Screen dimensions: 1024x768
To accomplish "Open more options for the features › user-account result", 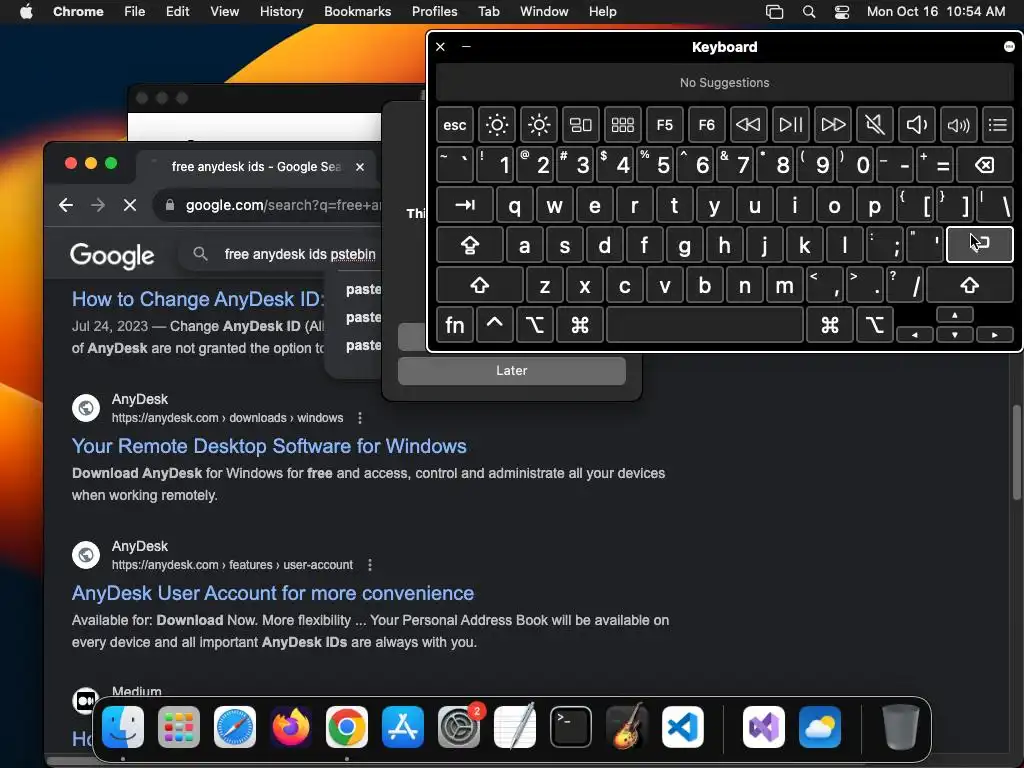I will [x=370, y=565].
